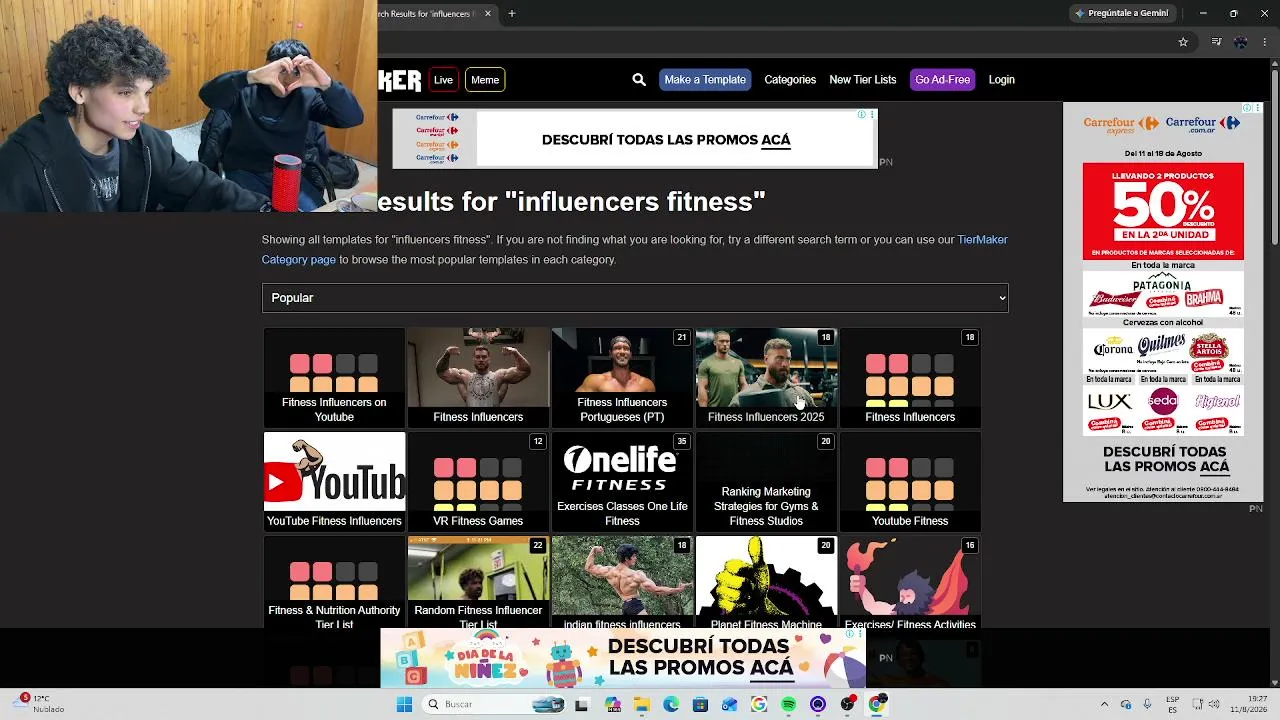Open YouTube Fitness Influencers template
This screenshot has width=1280, height=720.
pyautogui.click(x=334, y=482)
